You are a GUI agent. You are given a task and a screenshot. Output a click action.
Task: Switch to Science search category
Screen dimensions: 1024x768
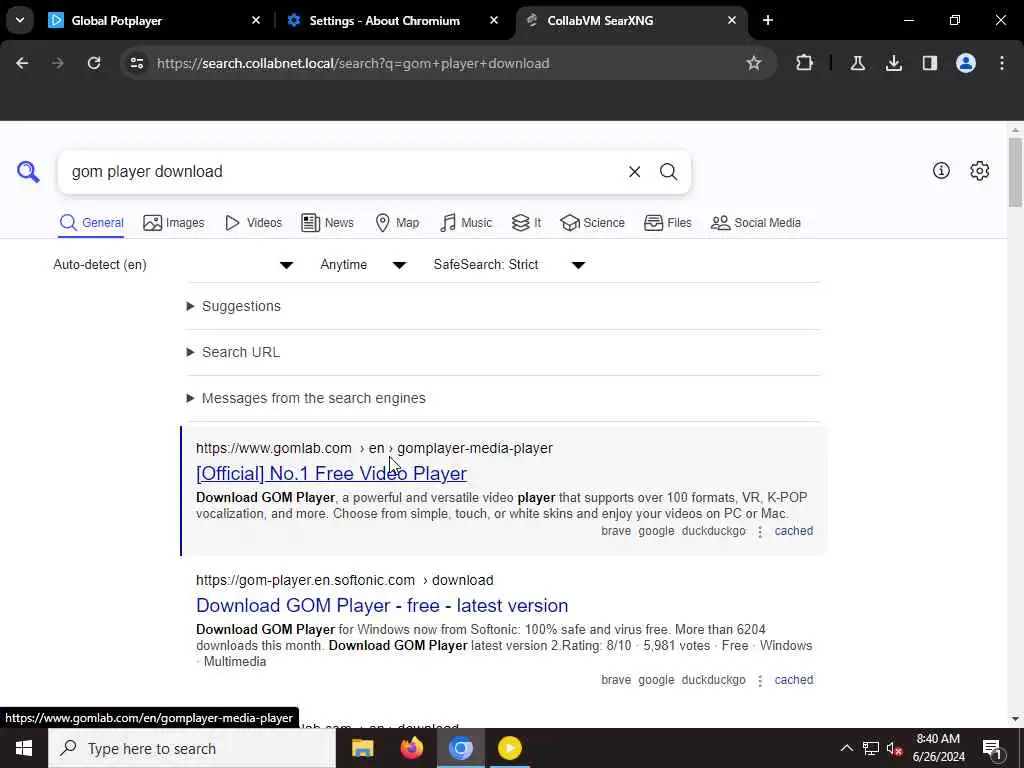click(592, 223)
